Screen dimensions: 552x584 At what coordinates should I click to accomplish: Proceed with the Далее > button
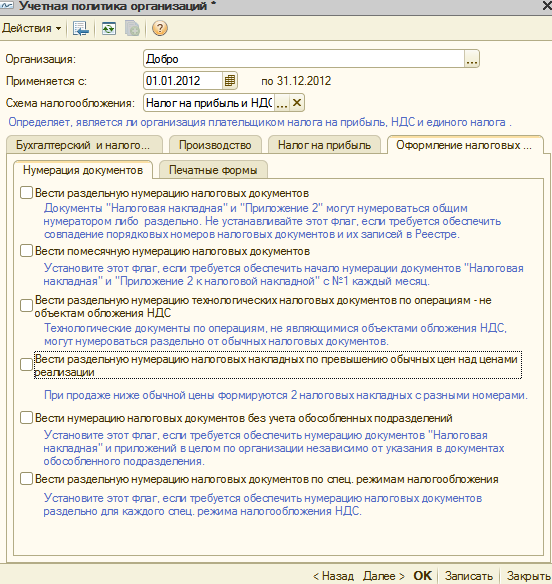[384, 576]
